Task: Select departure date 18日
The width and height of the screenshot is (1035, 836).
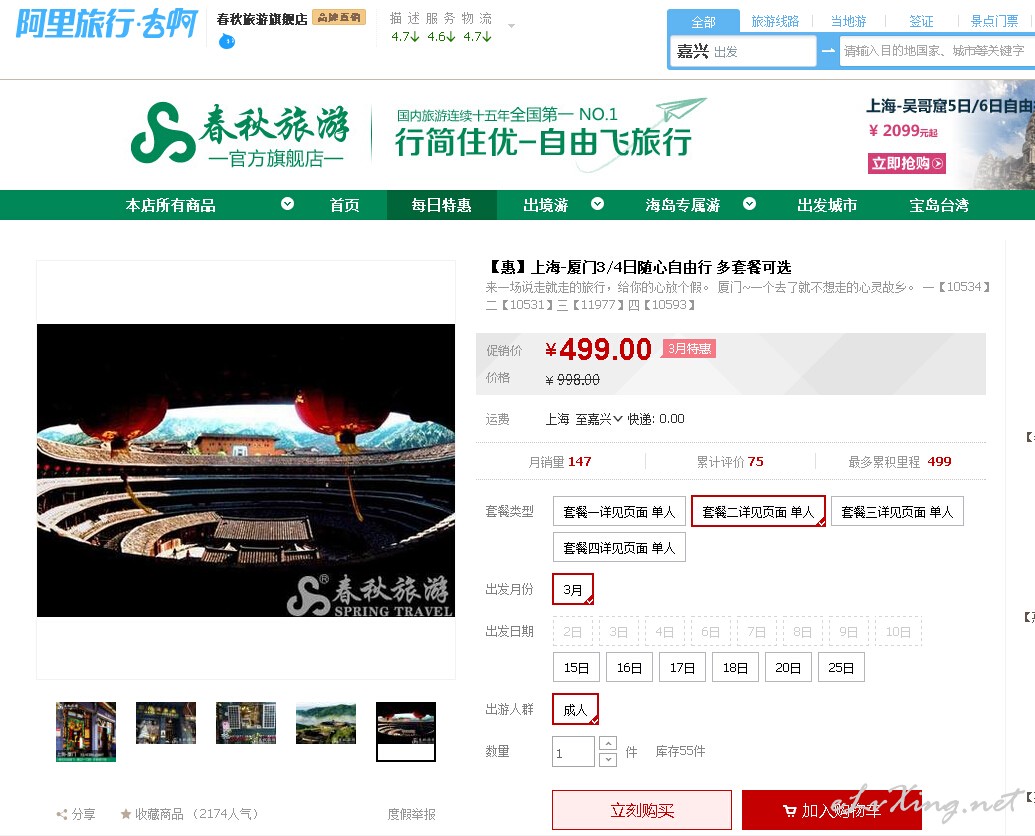Action: [x=735, y=668]
